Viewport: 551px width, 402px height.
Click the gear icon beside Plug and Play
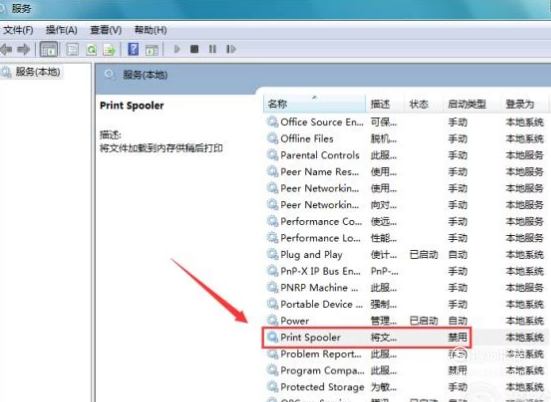(x=272, y=254)
